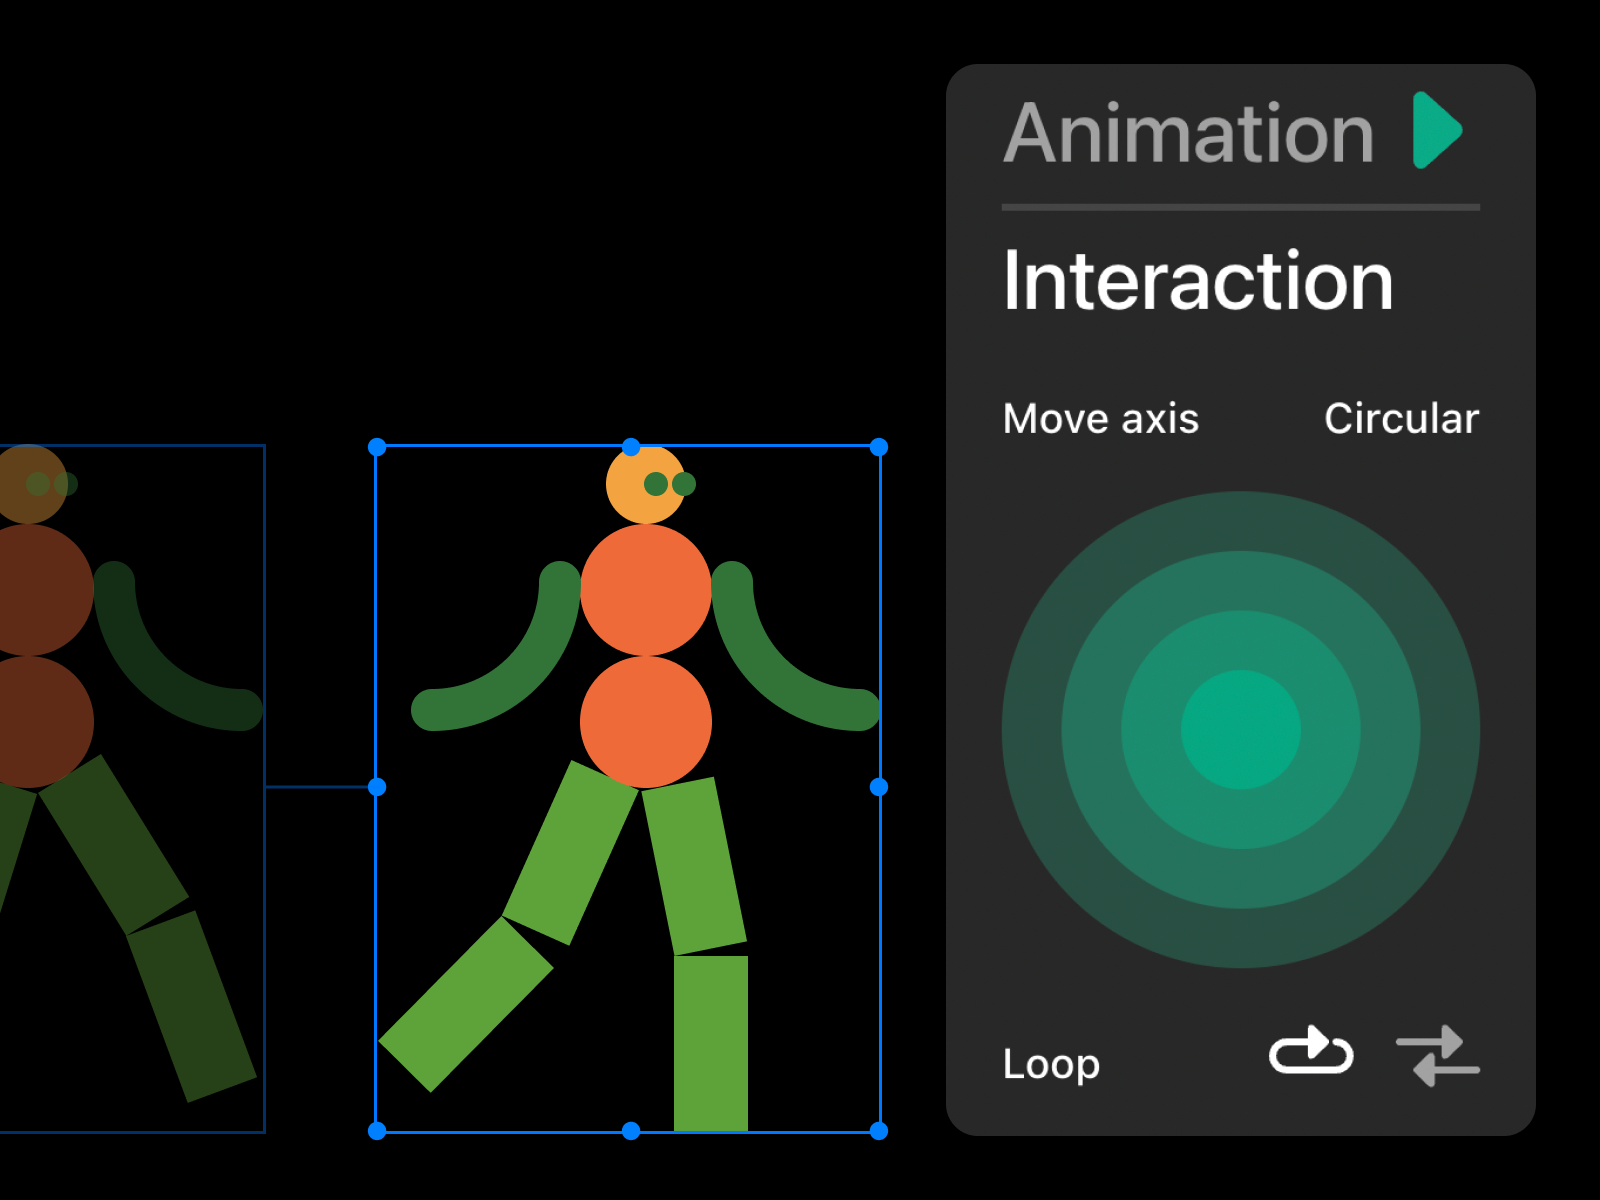The image size is (1600, 1200).
Task: Select the selected figure's lower orange torso circle
Action: coord(646,722)
